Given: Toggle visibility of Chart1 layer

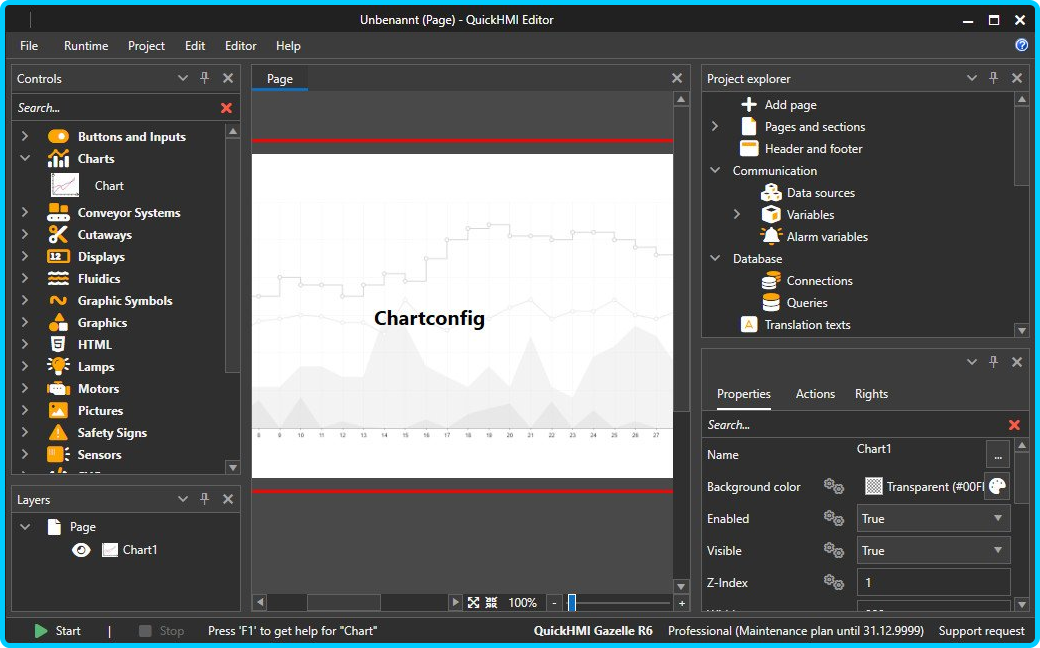Looking at the screenshot, I should click(x=81, y=550).
